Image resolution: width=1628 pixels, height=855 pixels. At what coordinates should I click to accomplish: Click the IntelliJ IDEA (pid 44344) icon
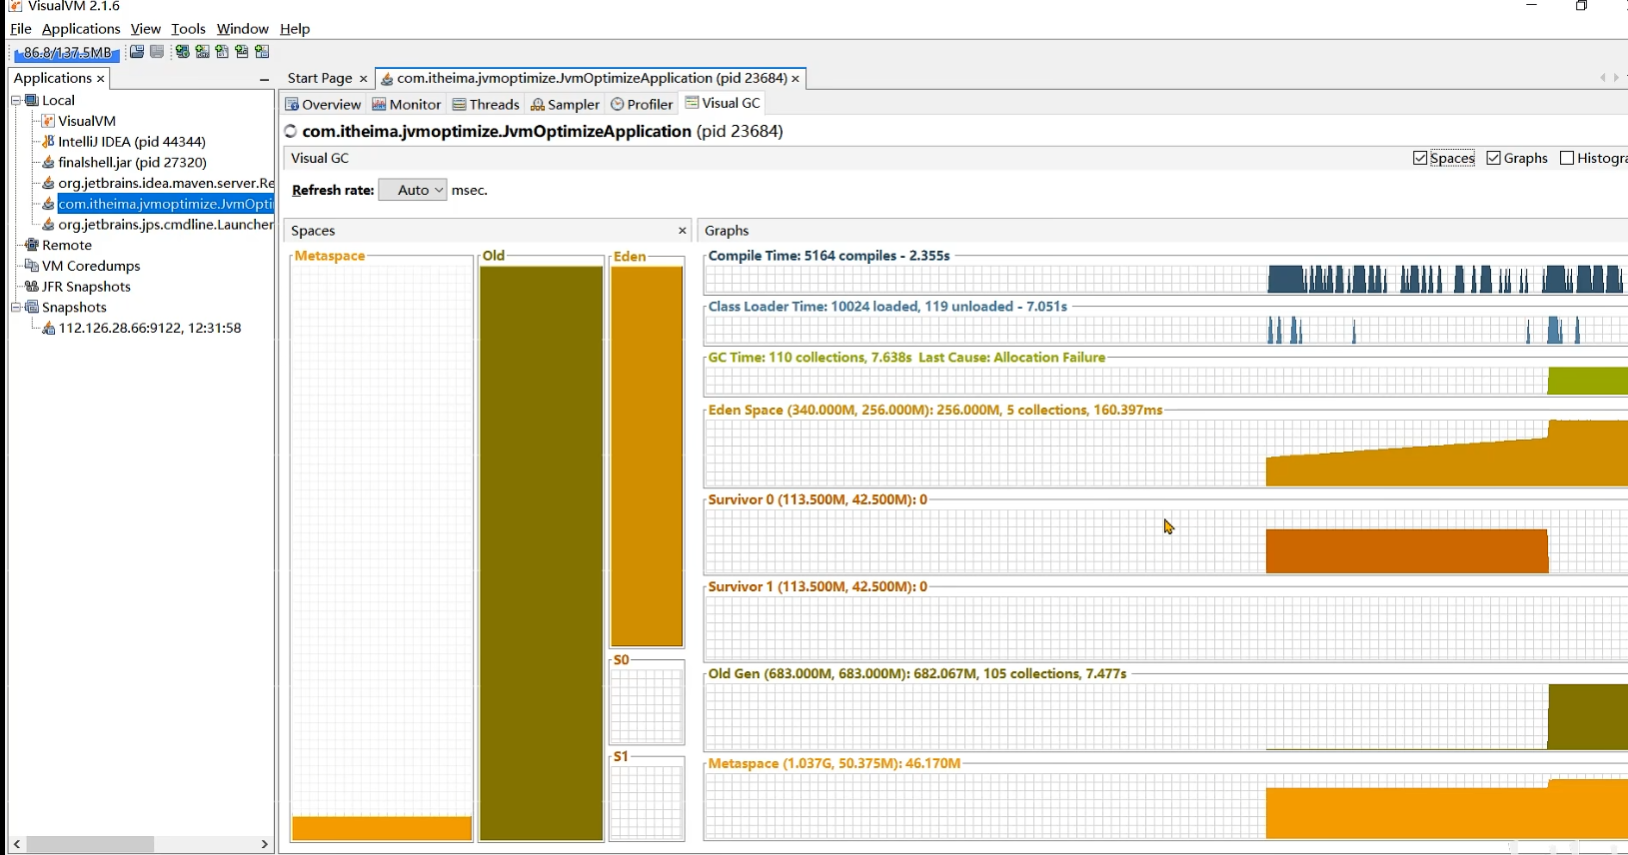click(48, 141)
